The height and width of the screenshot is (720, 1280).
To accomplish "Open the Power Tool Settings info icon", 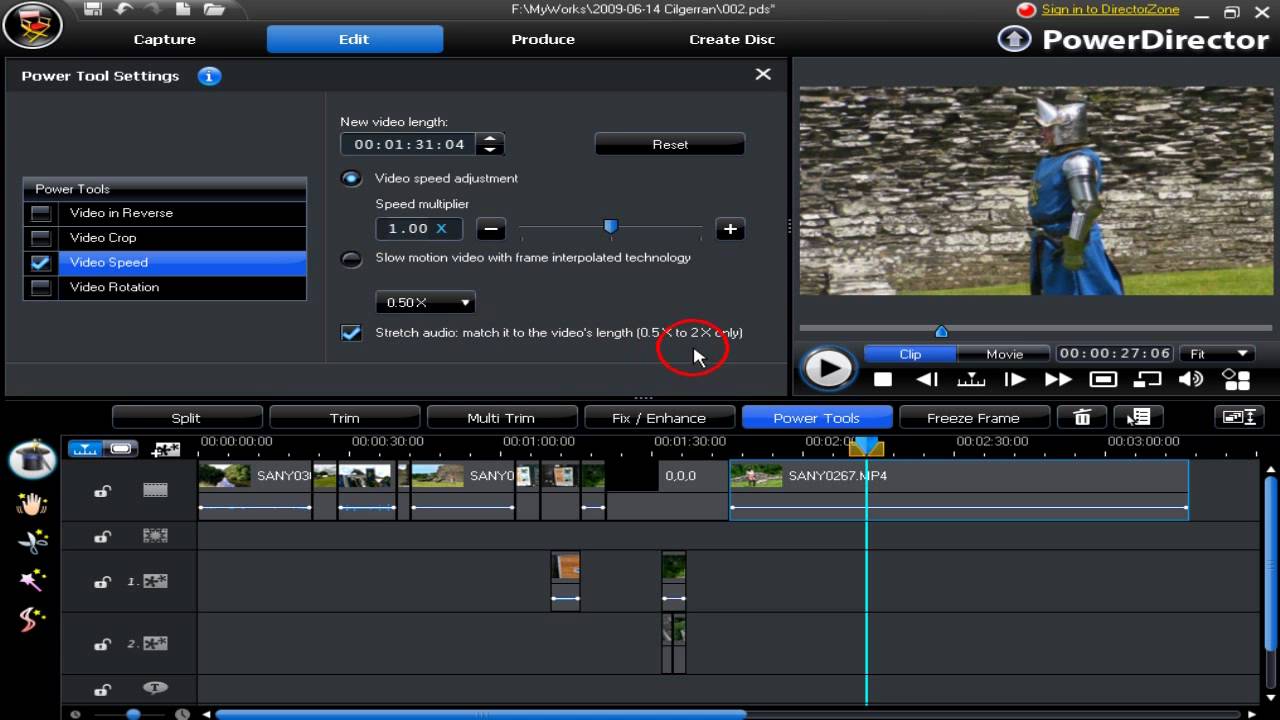I will point(209,76).
